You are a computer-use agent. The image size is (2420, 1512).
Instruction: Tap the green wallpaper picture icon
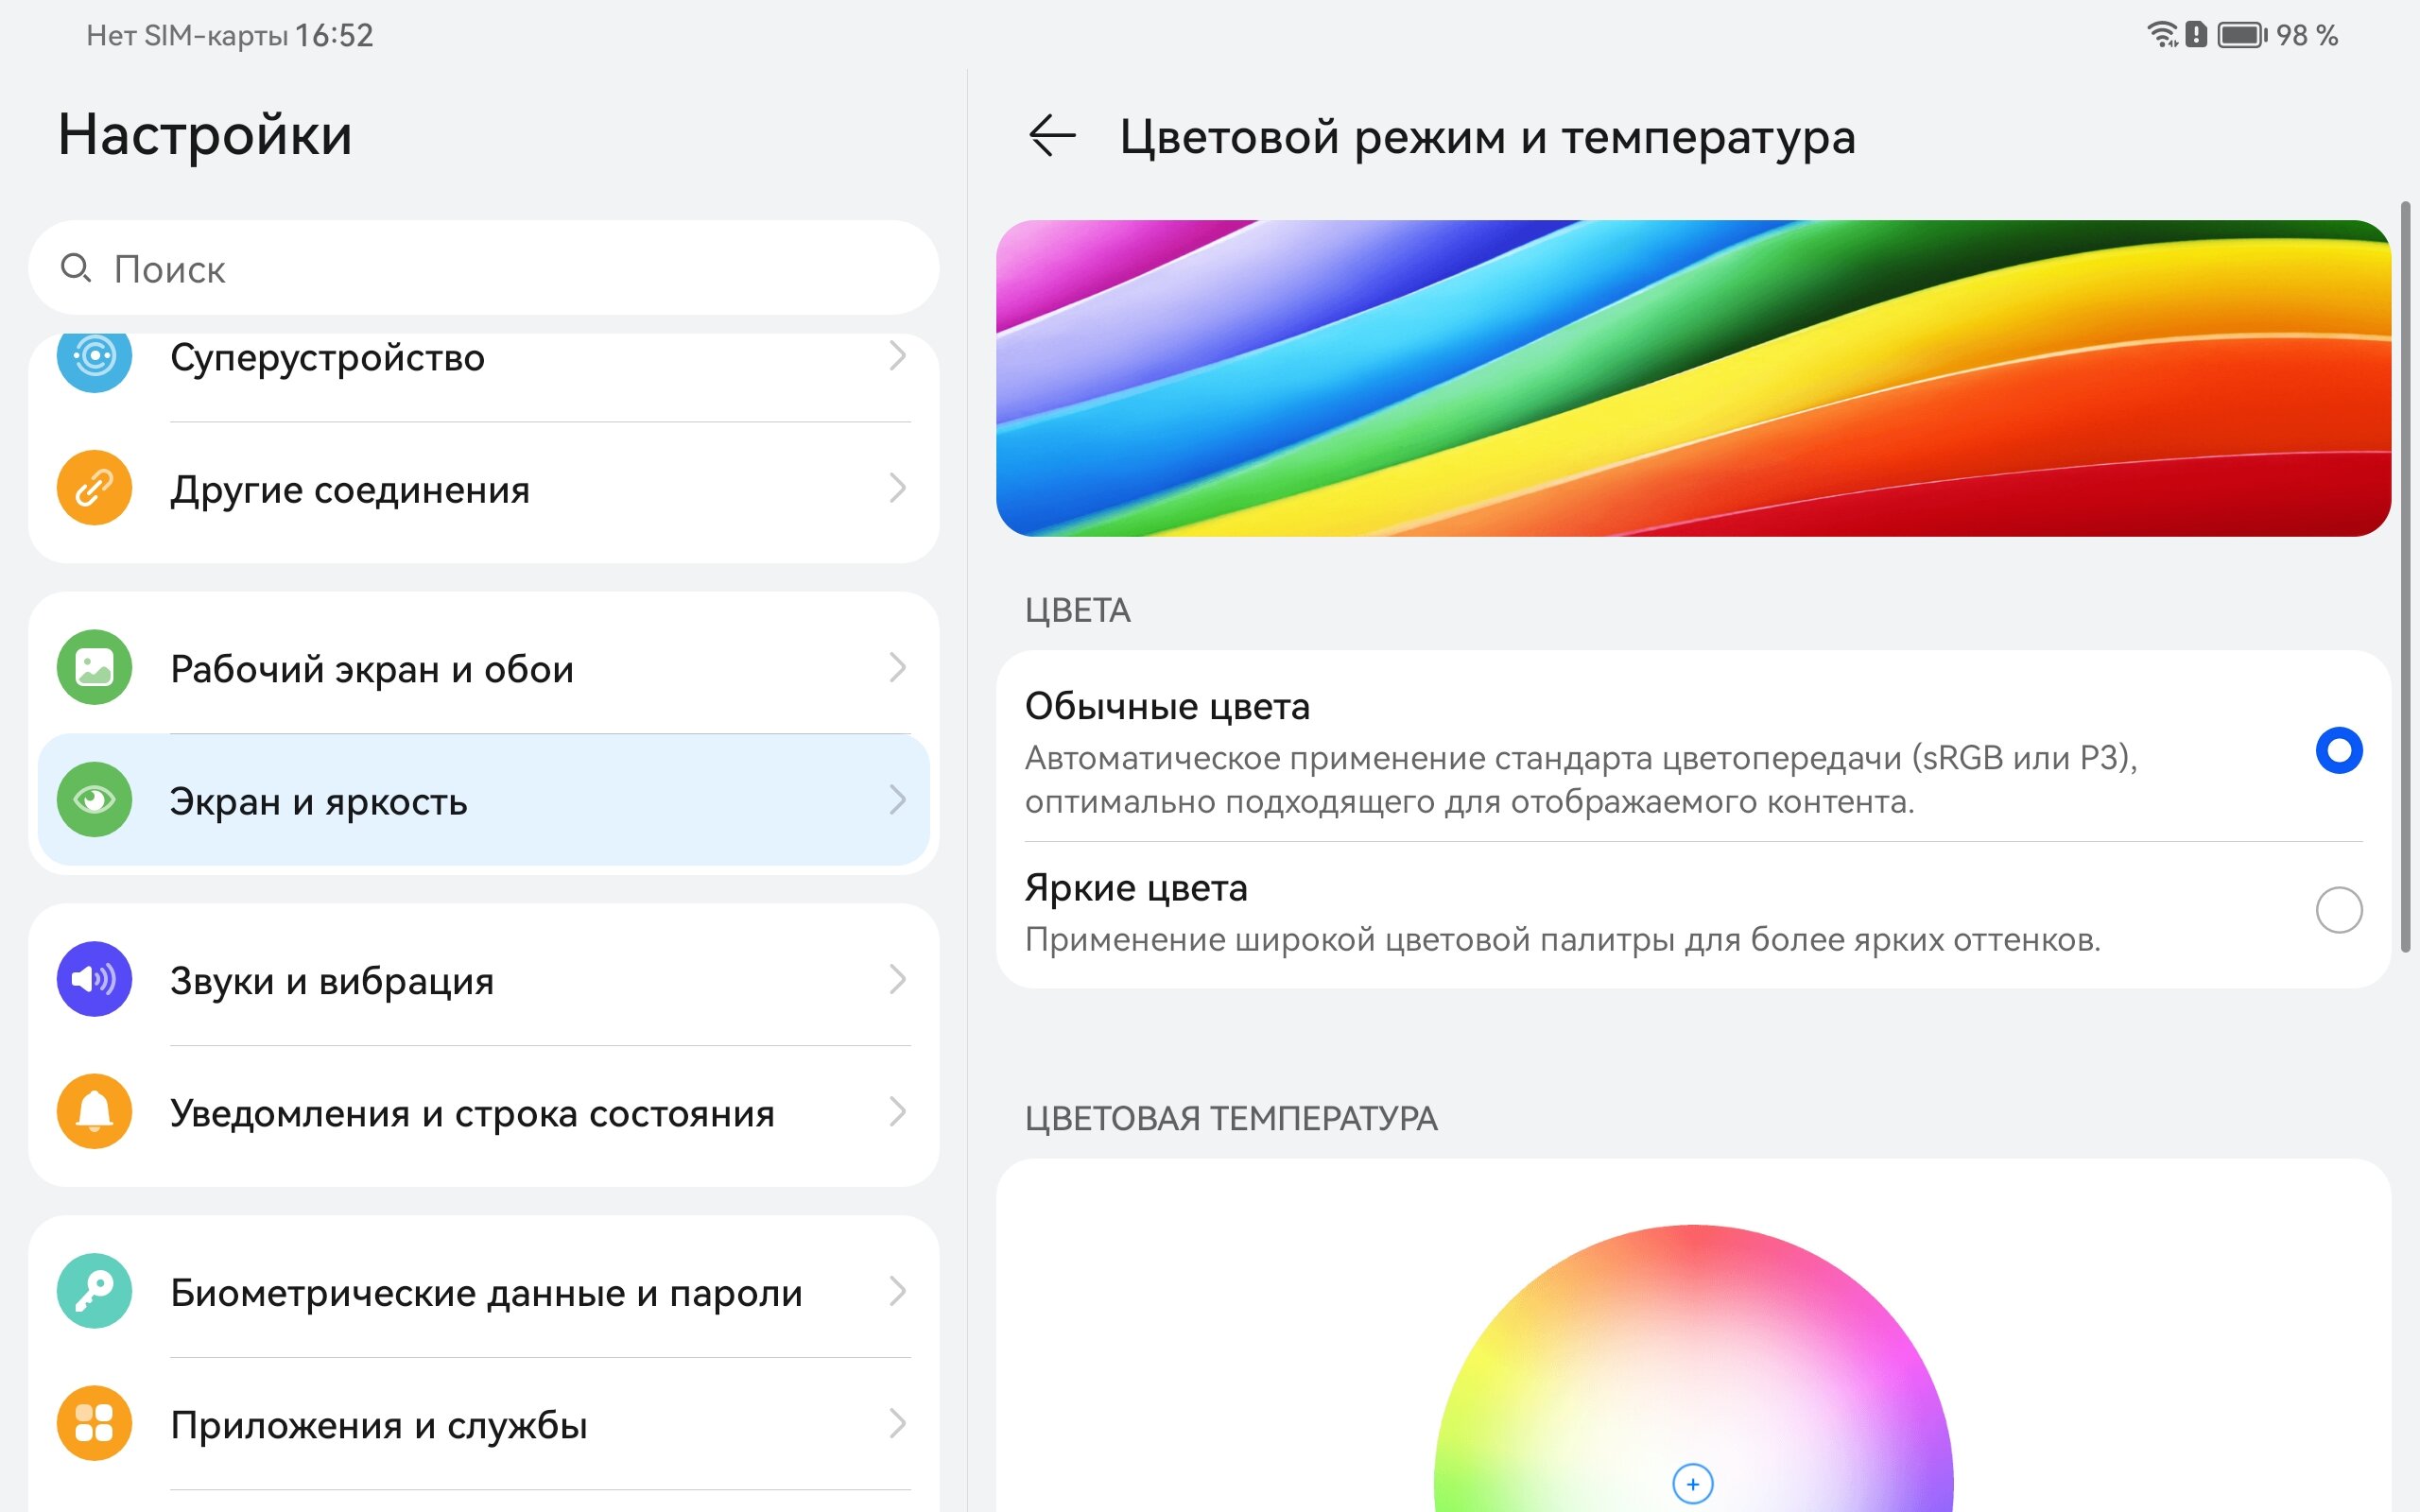coord(94,667)
